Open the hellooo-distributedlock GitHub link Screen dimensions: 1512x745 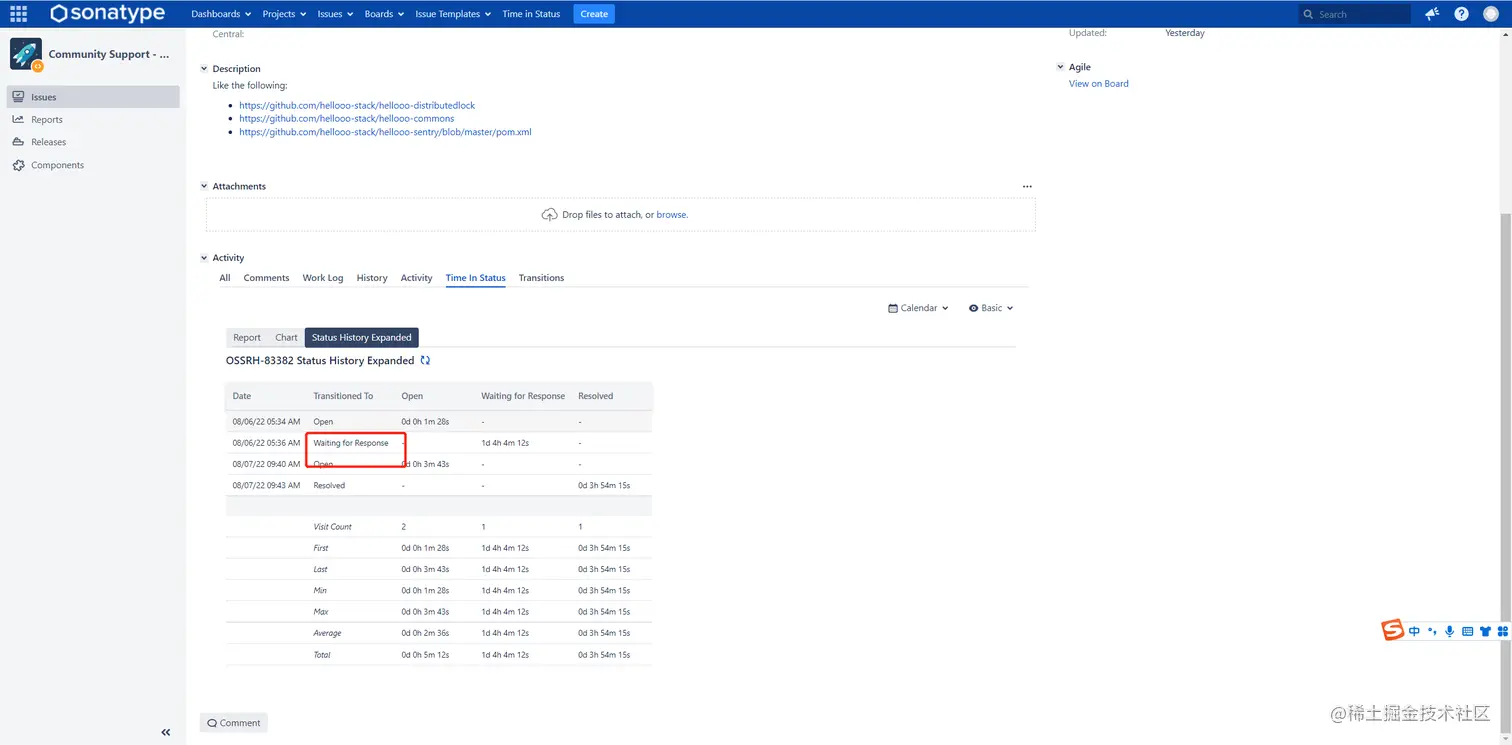tap(357, 105)
